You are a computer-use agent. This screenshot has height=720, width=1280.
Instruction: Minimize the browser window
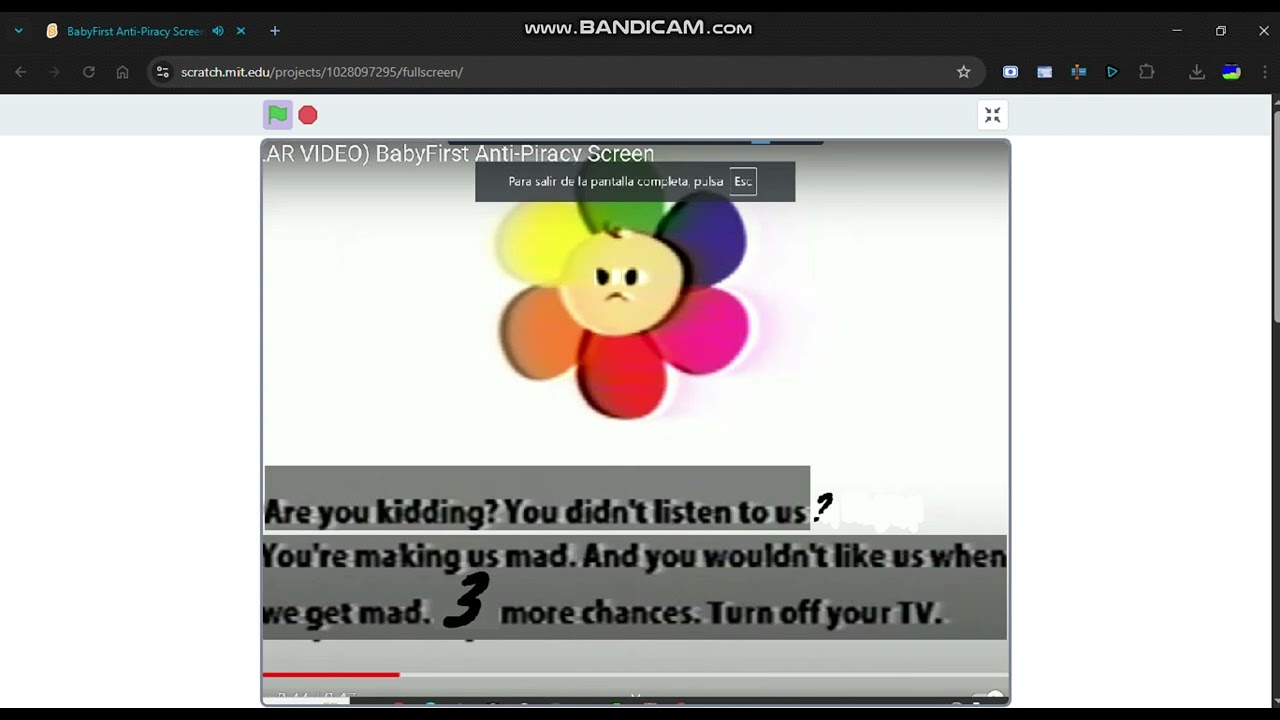click(x=1177, y=31)
